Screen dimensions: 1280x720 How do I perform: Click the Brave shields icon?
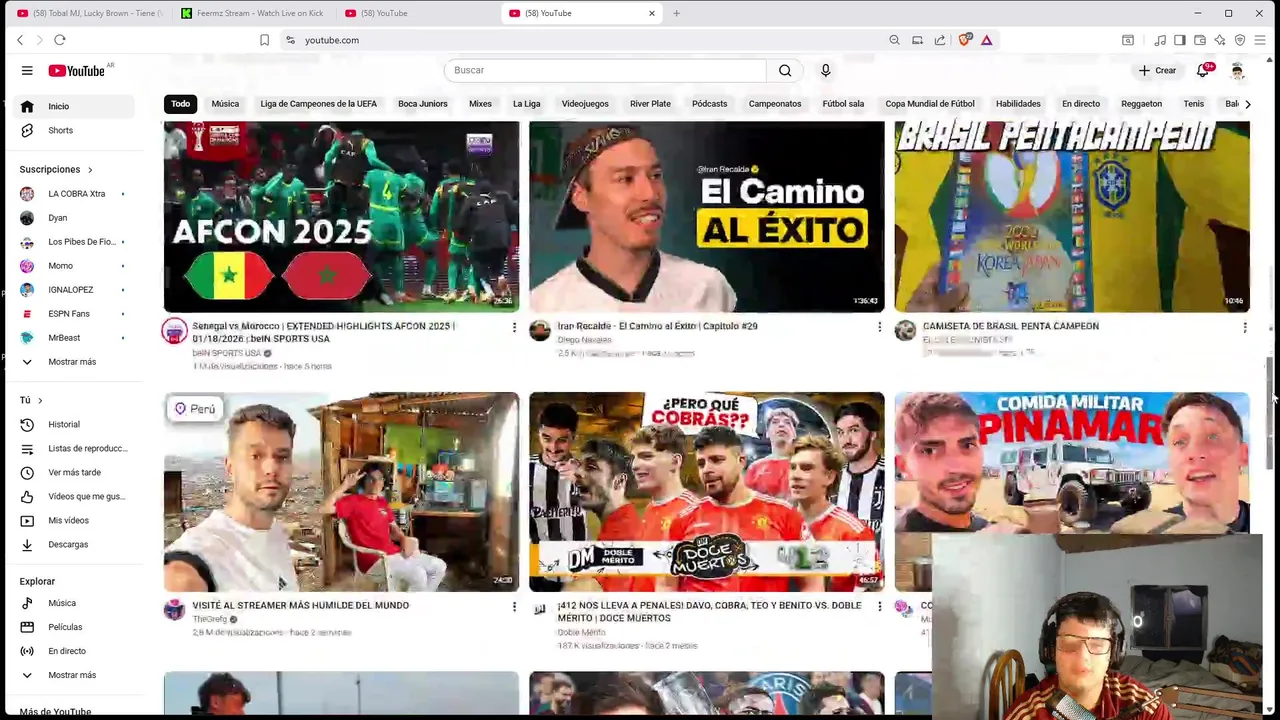[x=964, y=40]
